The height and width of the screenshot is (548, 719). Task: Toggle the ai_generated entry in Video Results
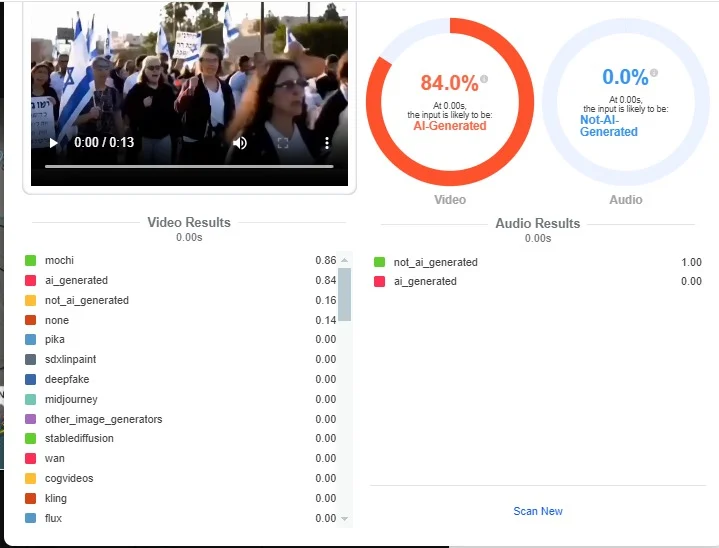(76, 281)
